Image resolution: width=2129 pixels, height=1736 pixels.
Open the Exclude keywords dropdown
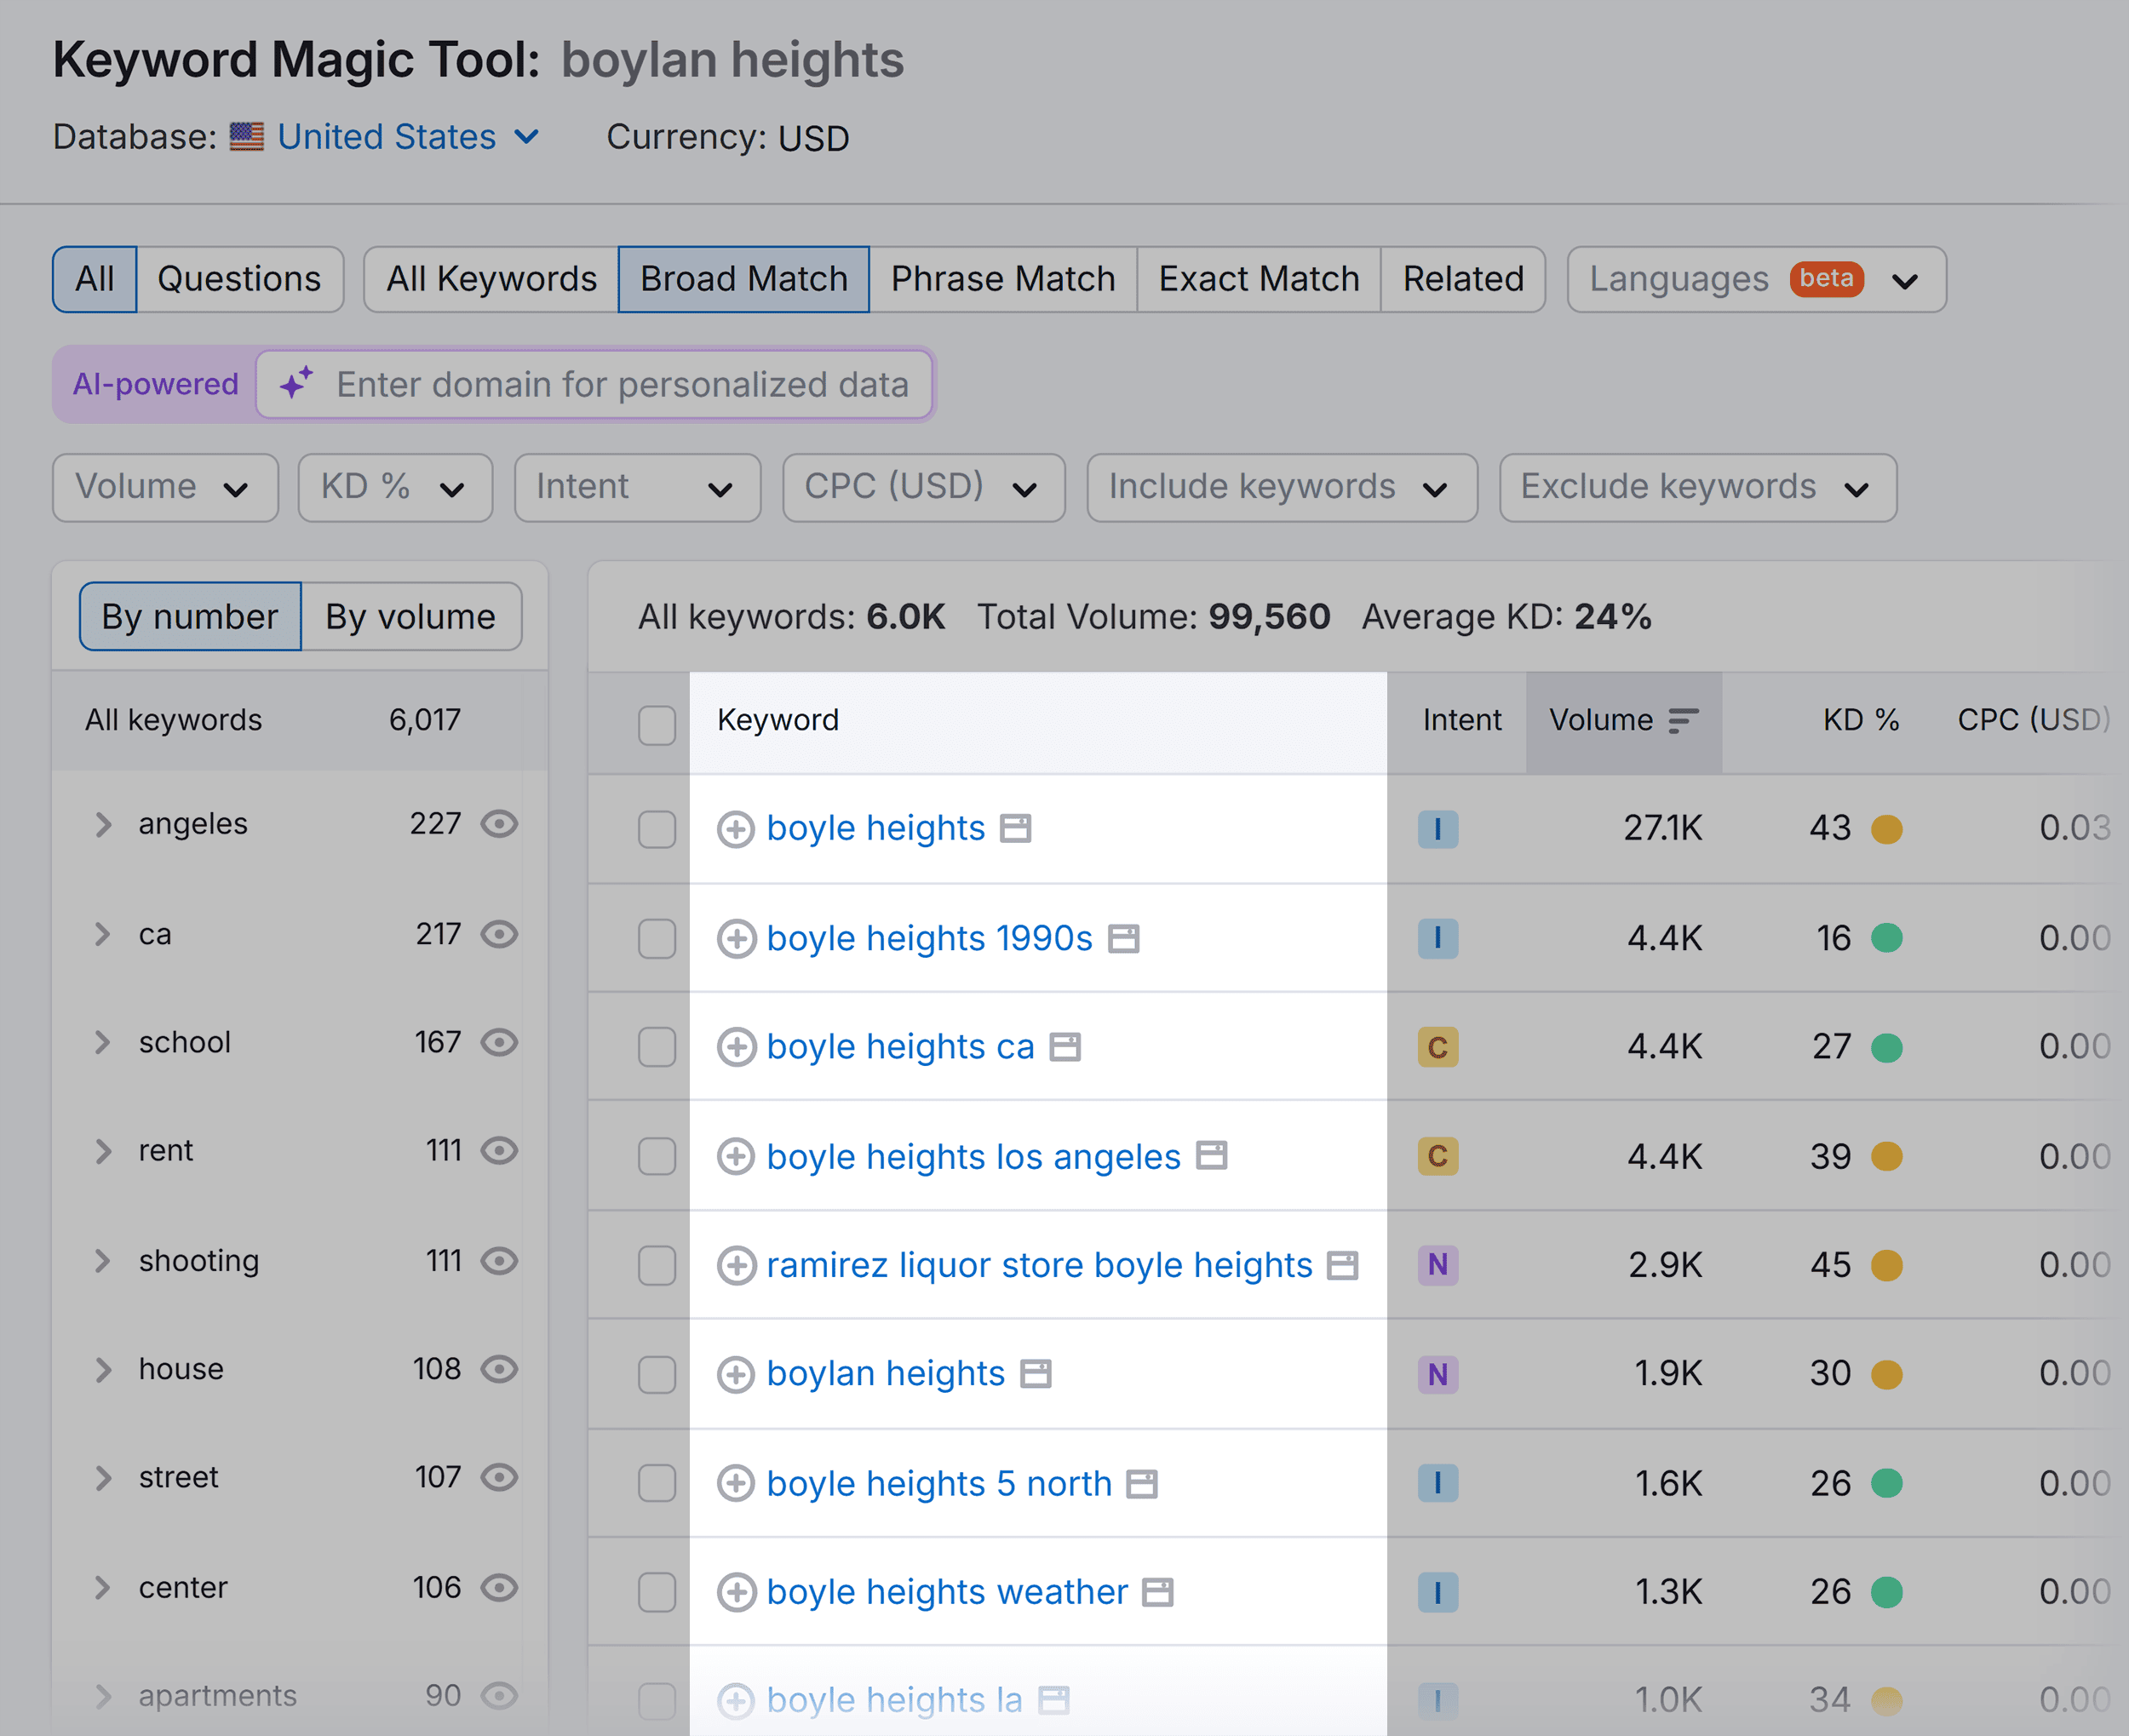tap(1698, 488)
